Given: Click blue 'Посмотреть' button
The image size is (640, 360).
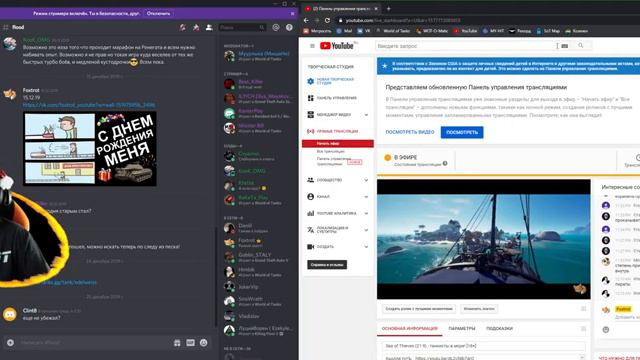Looking at the screenshot, I should pos(462,132).
